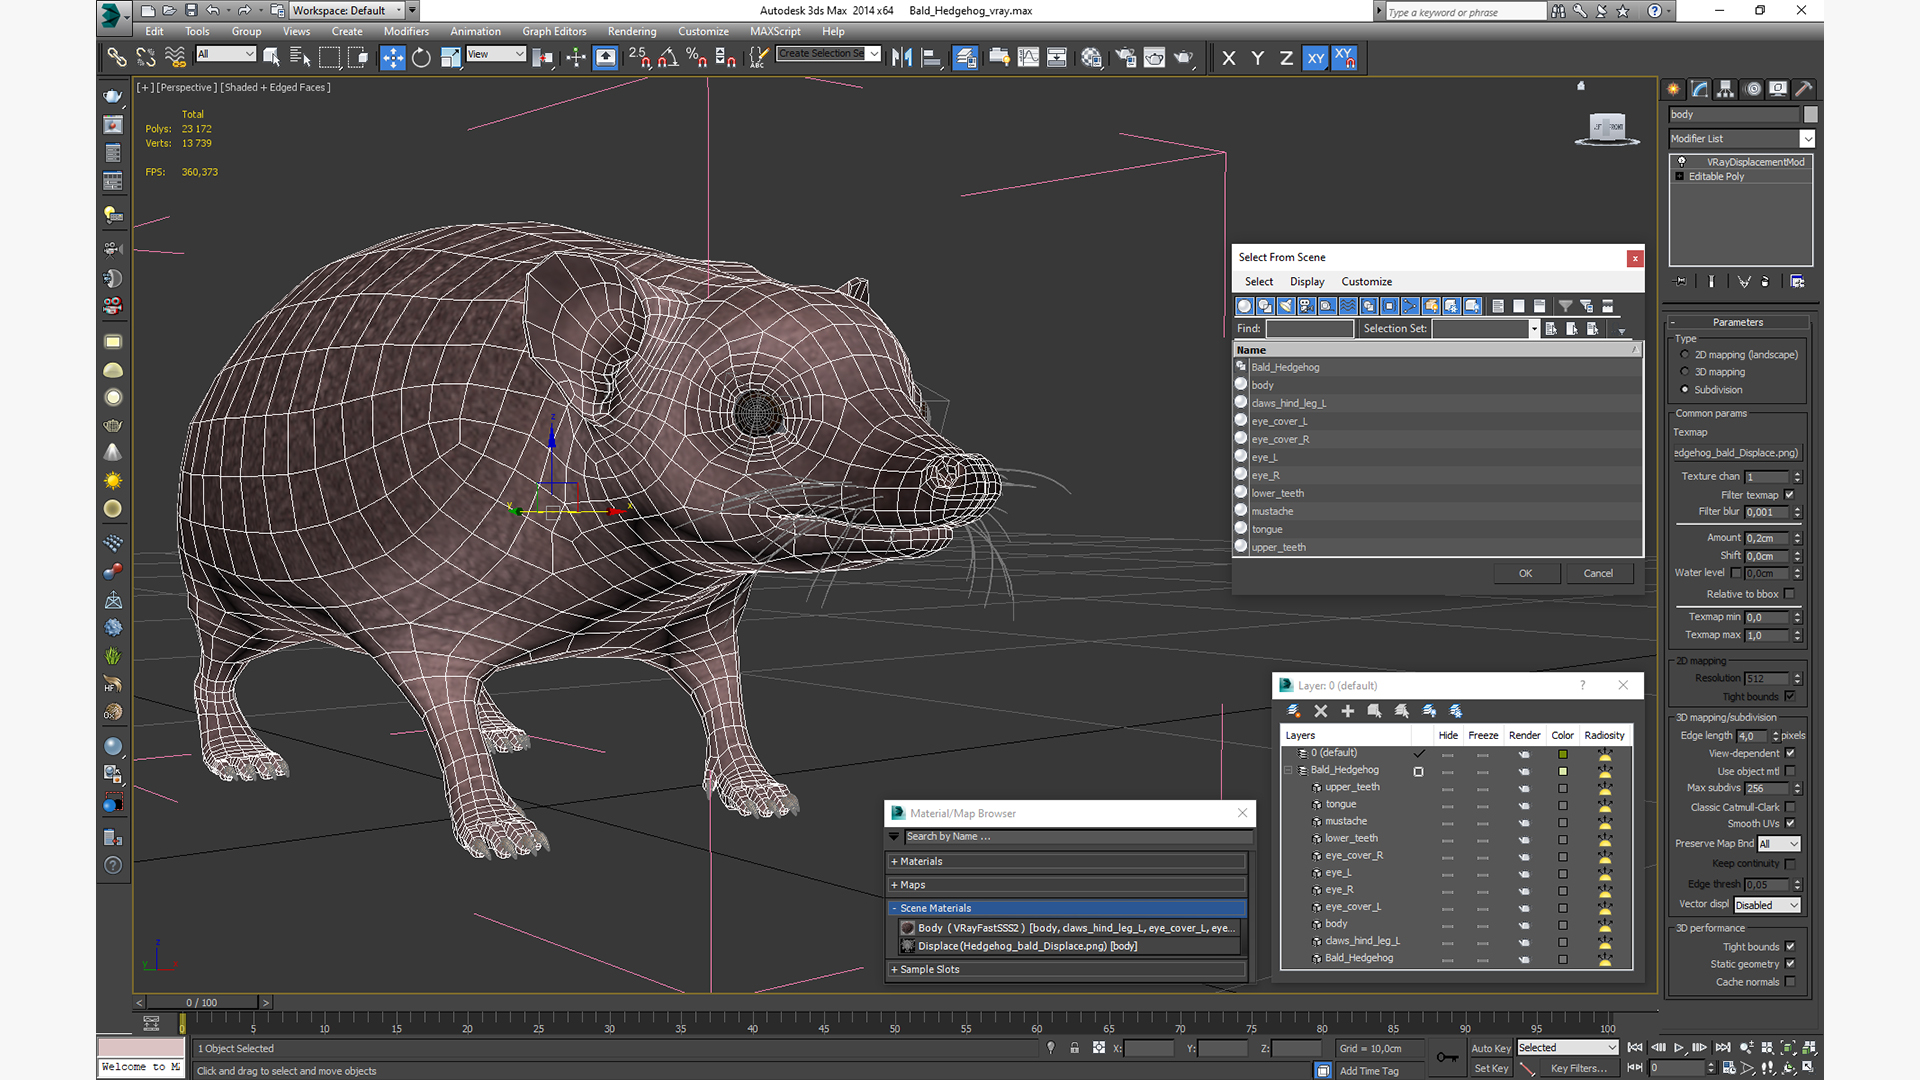
Task: Click the Set Key button
Action: 1491,1068
